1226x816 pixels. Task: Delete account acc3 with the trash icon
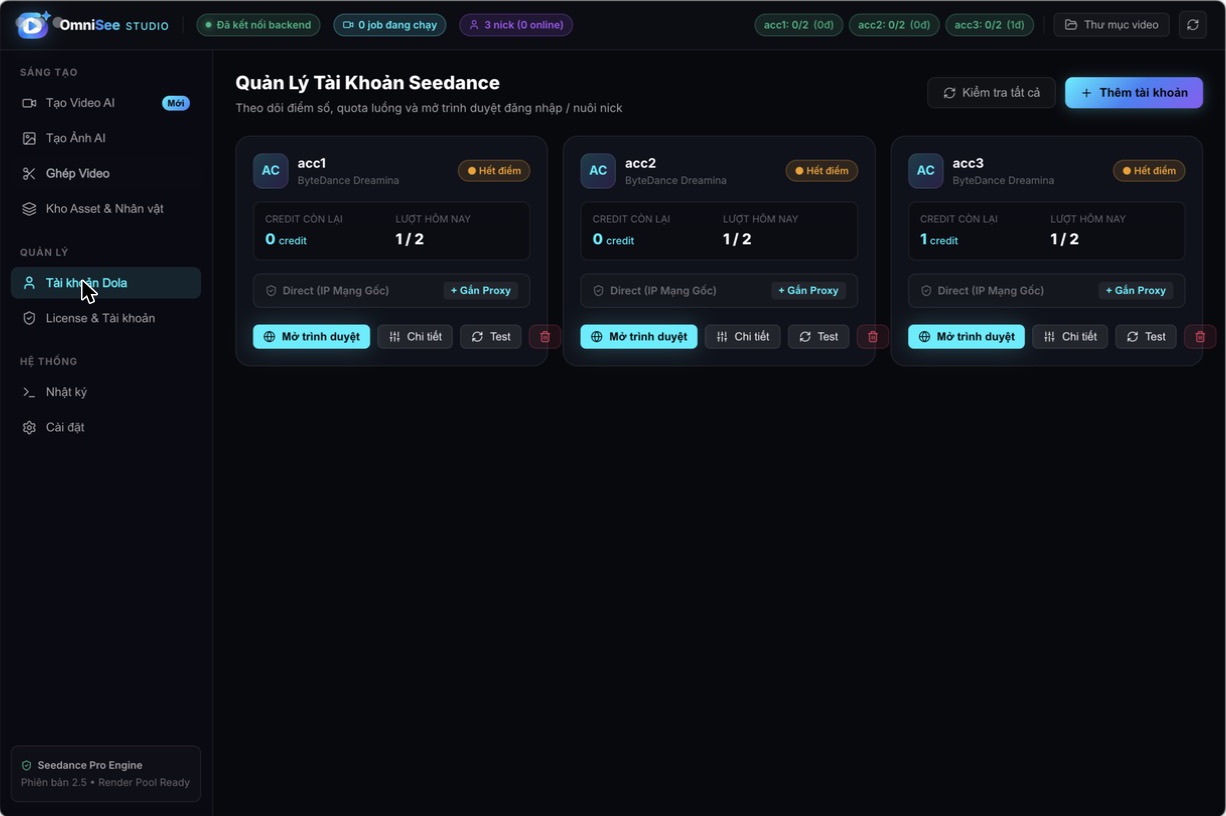[1200, 337]
